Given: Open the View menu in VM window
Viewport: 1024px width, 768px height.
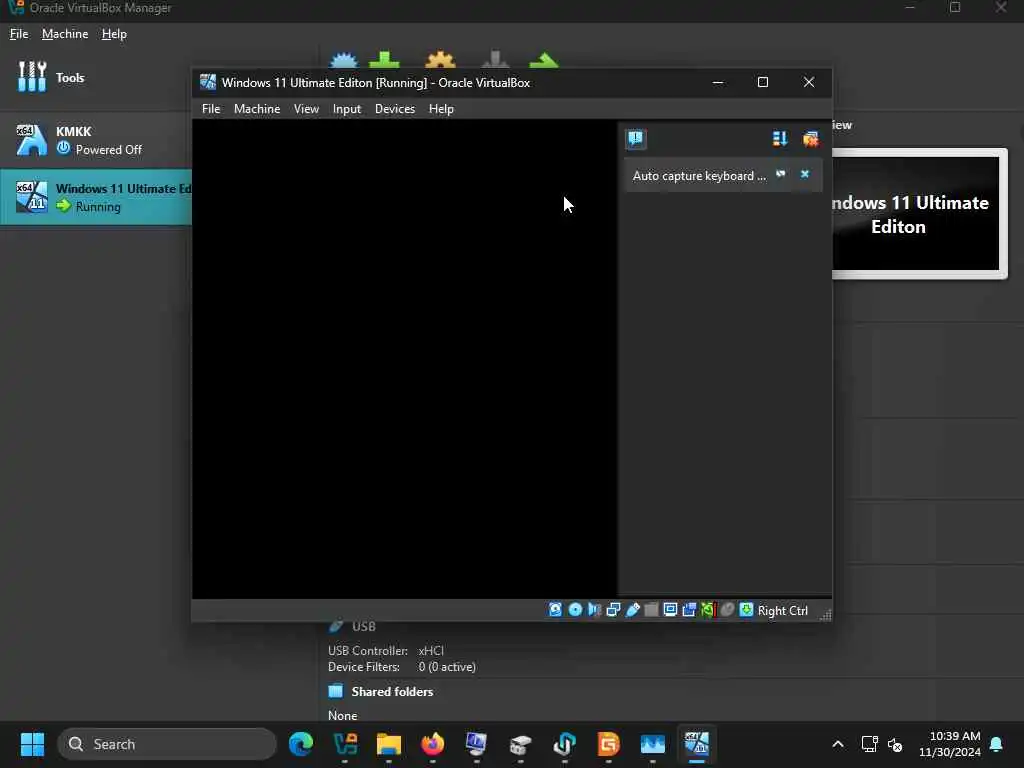Looking at the screenshot, I should point(306,109).
